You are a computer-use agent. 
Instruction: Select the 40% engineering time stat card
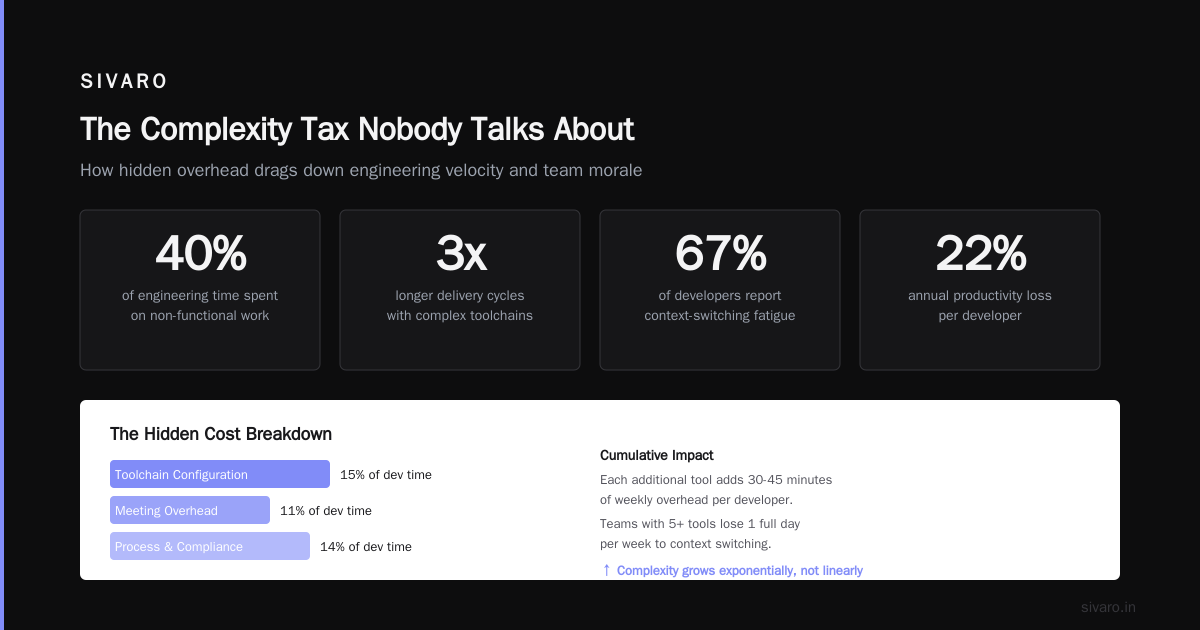click(200, 290)
